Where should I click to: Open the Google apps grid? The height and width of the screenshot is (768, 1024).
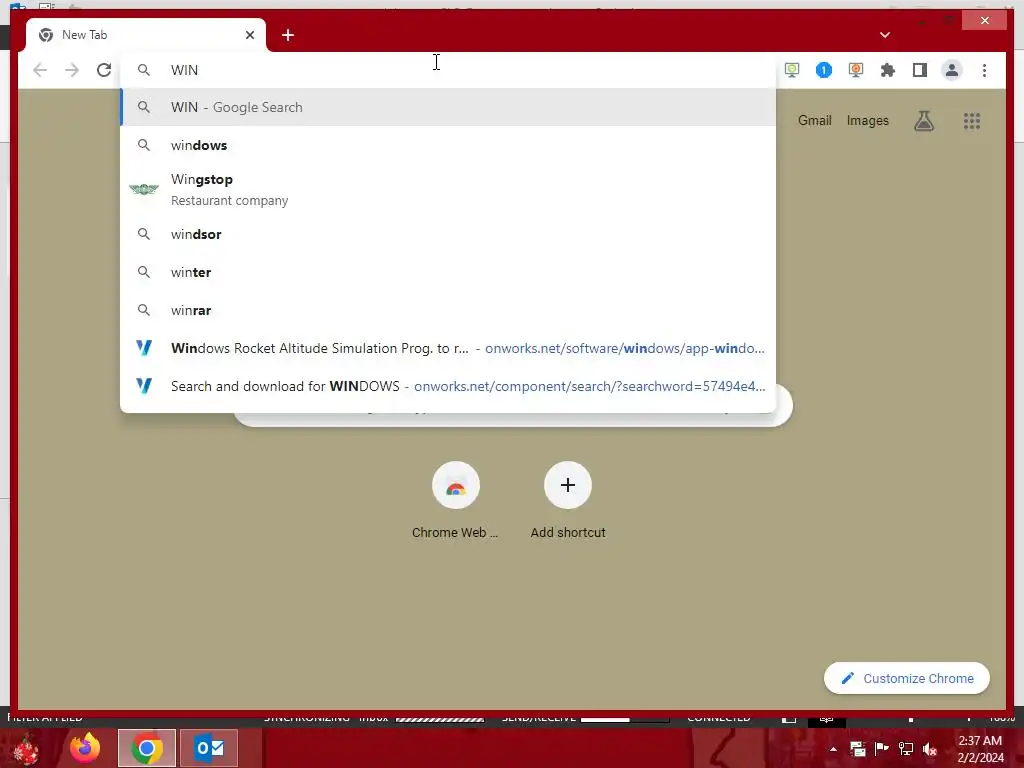pyautogui.click(x=972, y=121)
